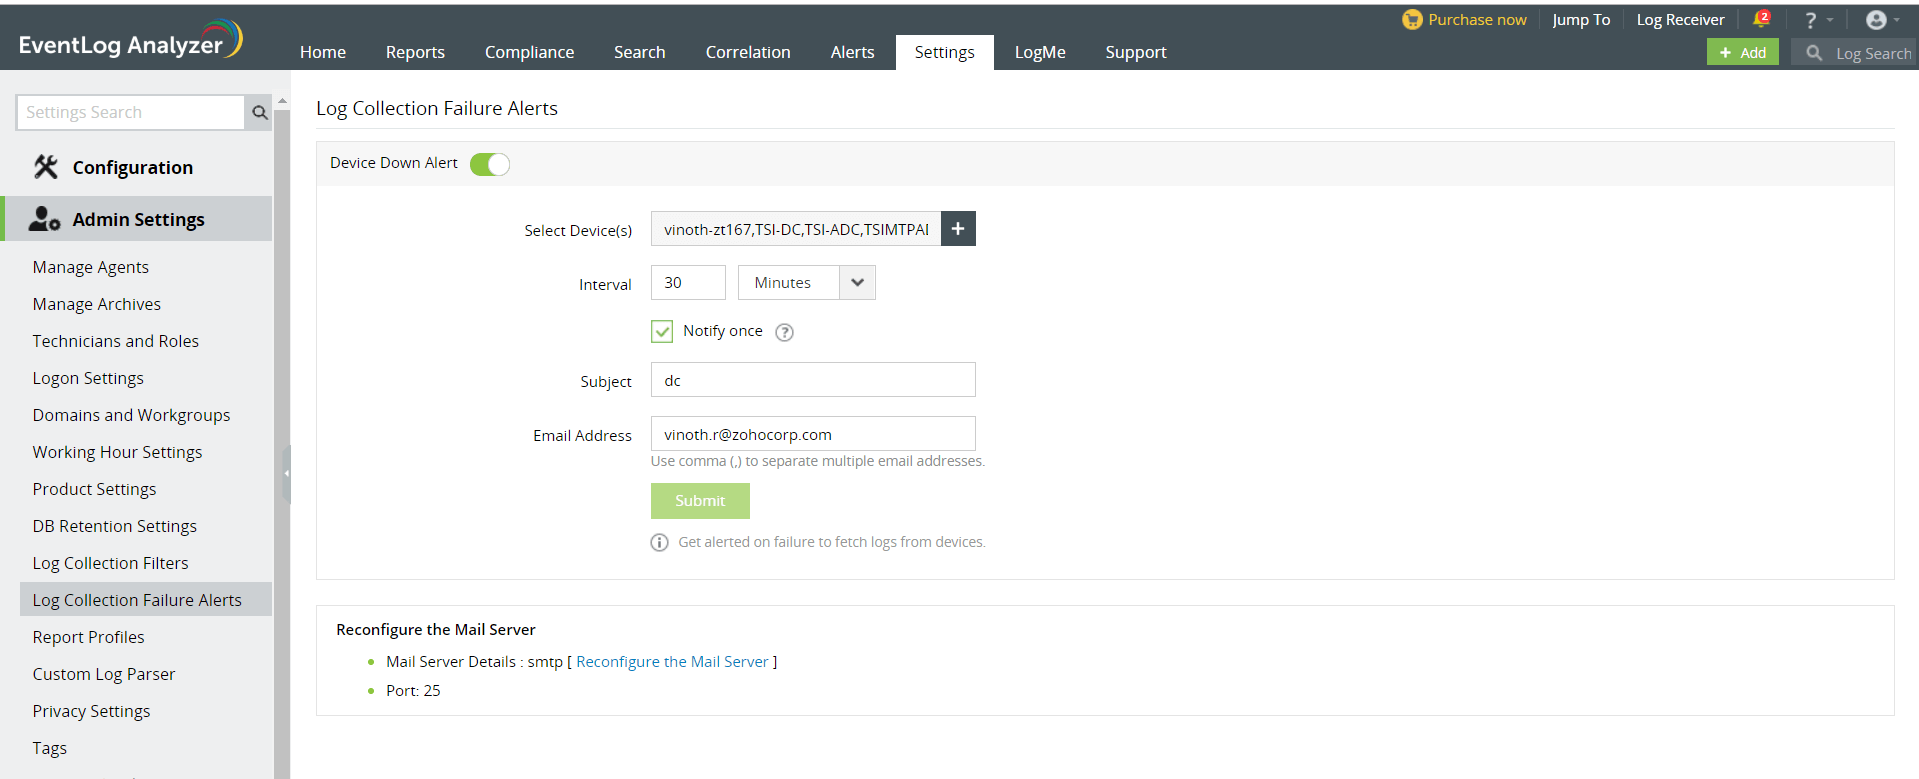Open Manage Archives settings
Viewport: 1919px width, 779px height.
pyautogui.click(x=97, y=304)
